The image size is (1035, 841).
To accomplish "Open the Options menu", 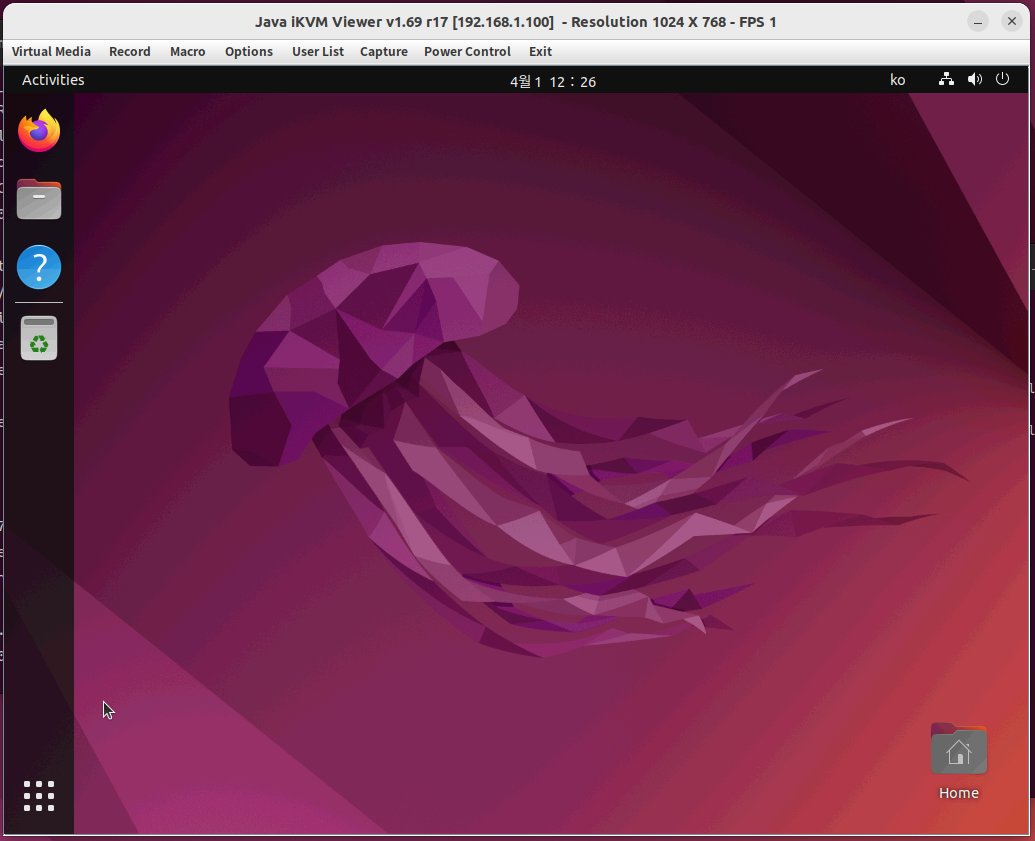I will pyautogui.click(x=248, y=51).
